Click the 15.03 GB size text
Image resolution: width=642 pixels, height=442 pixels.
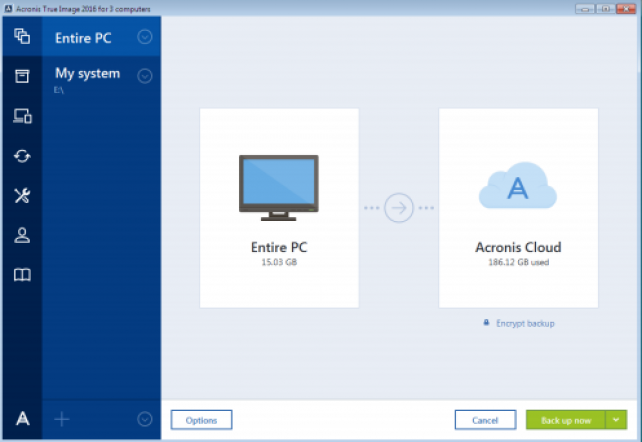279,262
